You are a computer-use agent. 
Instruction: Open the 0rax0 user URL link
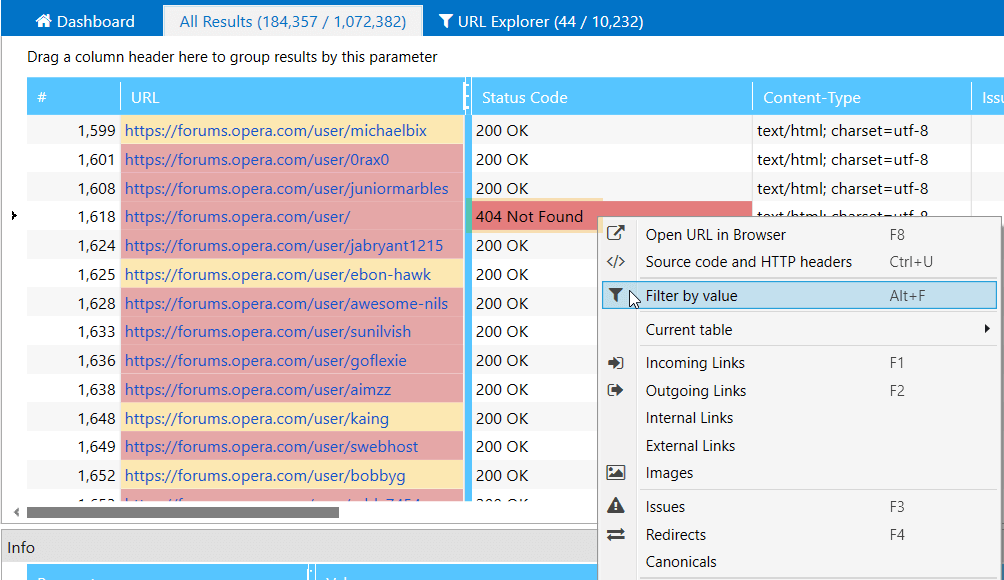(x=257, y=159)
